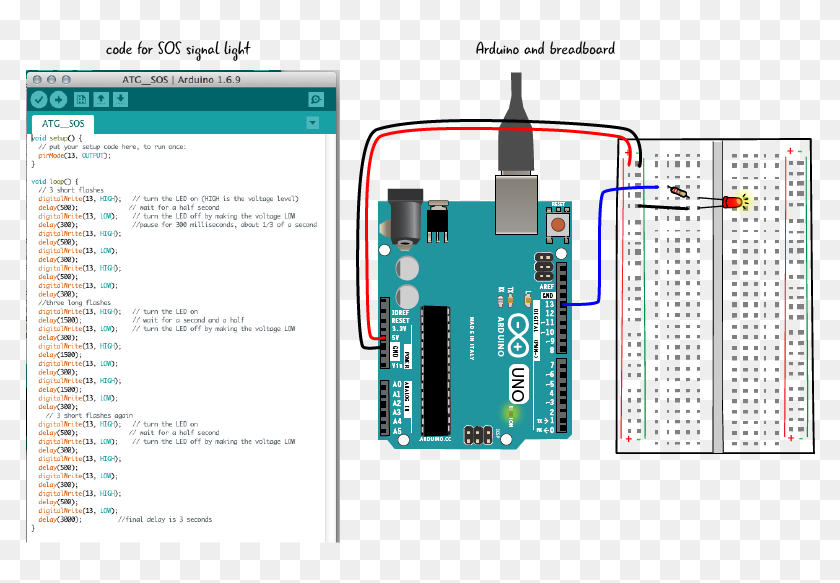Image resolution: width=840 pixels, height=583 pixels.
Task: Click the 'code for SOS signal light' heading
Action: click(x=178, y=50)
